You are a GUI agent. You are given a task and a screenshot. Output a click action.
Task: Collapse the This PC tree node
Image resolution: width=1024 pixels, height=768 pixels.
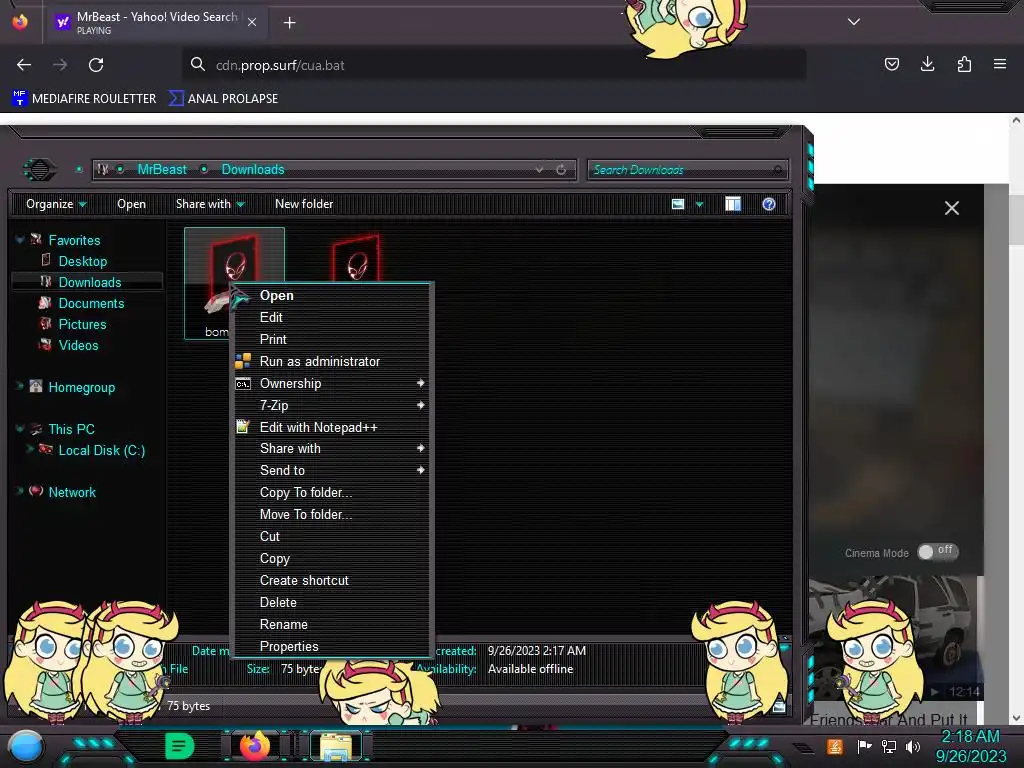click(x=20, y=428)
